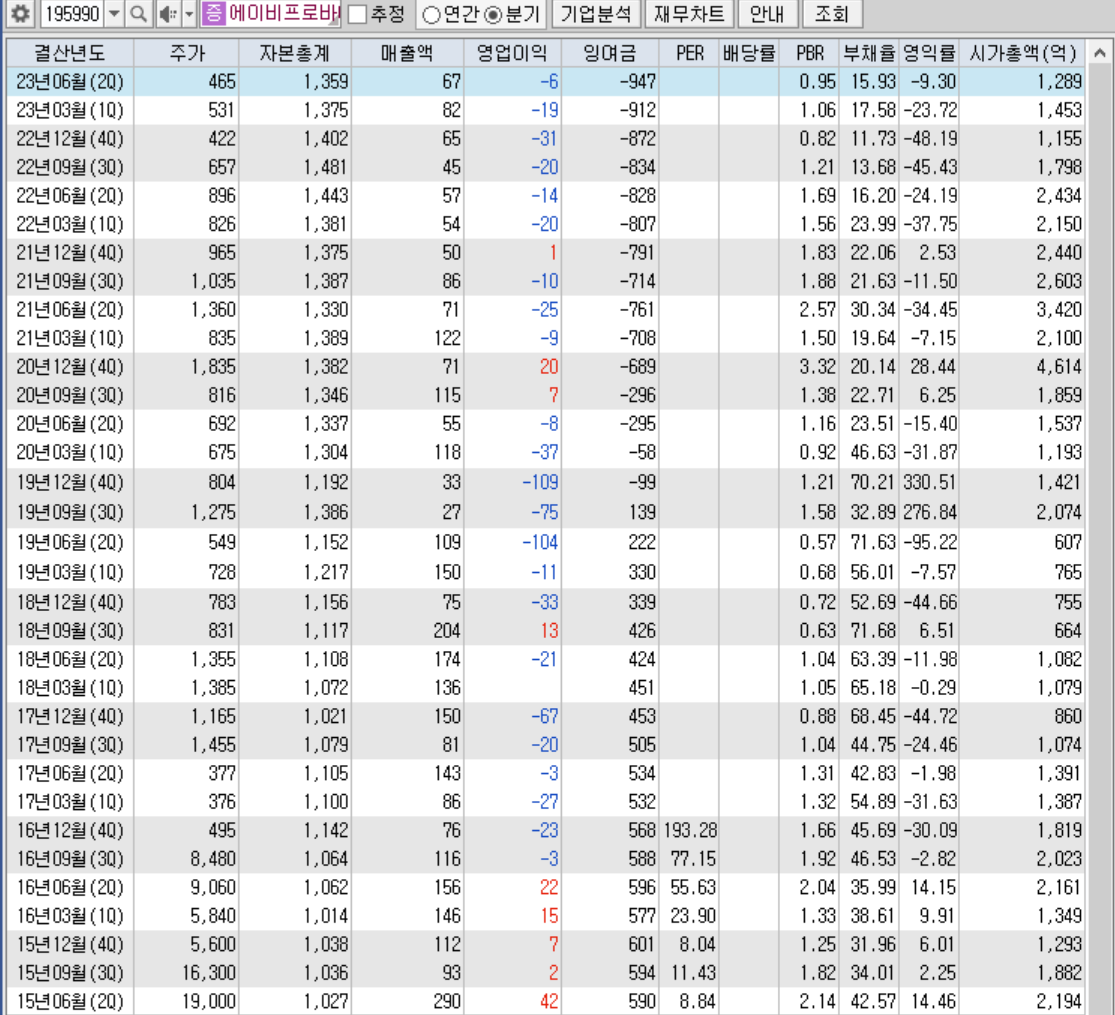The image size is (1115, 1015).
Task: Click the 시가총액(억) column header
Action: (1022, 53)
